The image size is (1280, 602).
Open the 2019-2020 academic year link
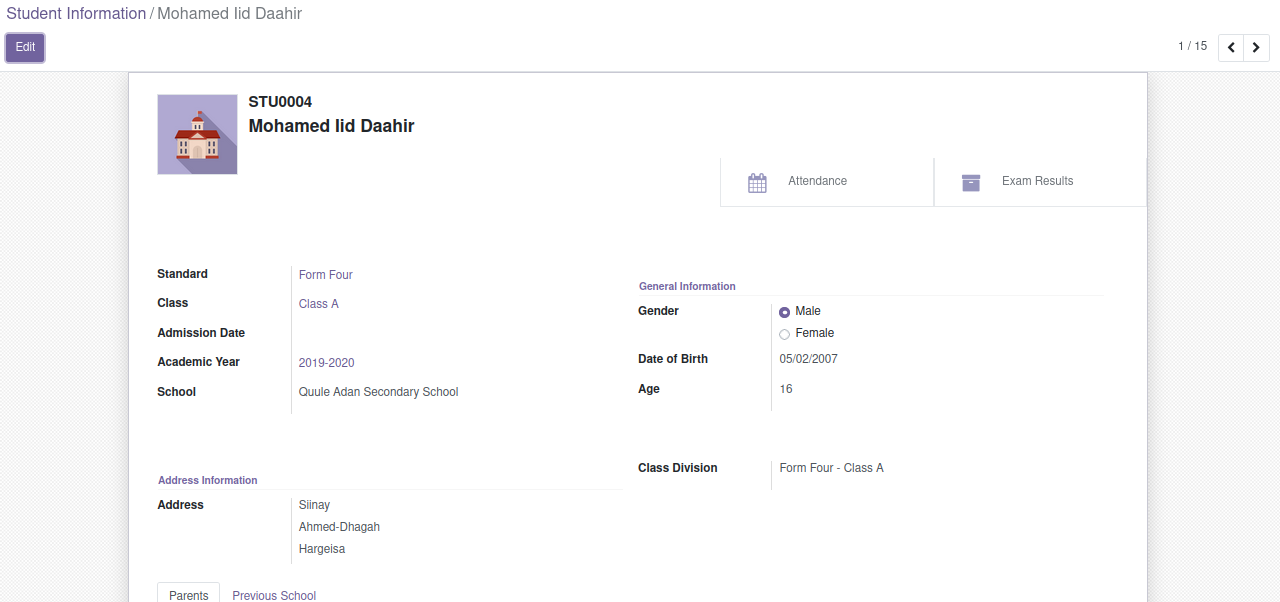coord(326,363)
